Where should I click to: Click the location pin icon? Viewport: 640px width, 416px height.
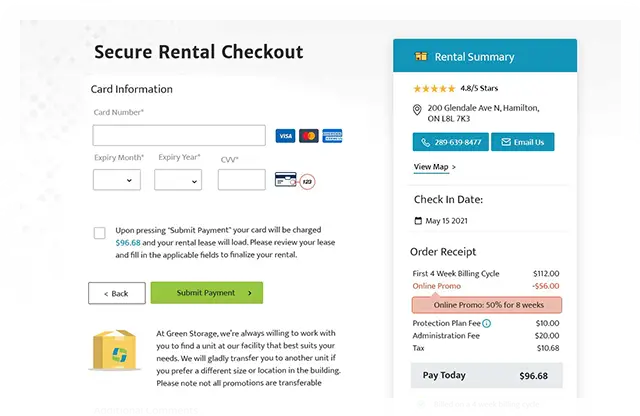tap(418, 111)
